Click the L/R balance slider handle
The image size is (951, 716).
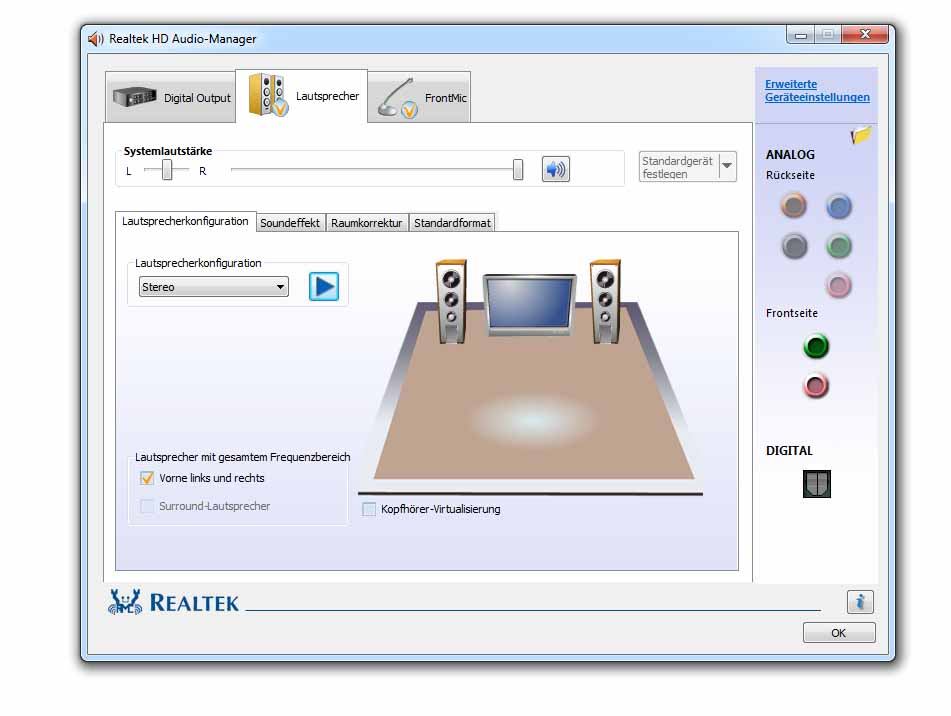click(167, 170)
